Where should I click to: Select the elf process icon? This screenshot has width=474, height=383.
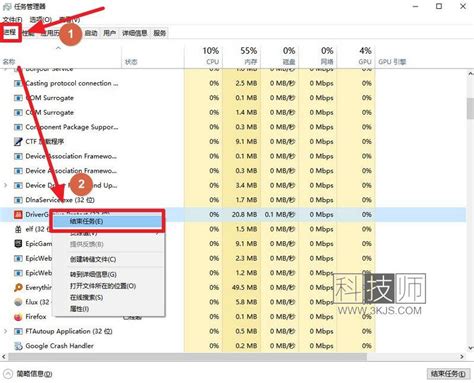pos(18,229)
